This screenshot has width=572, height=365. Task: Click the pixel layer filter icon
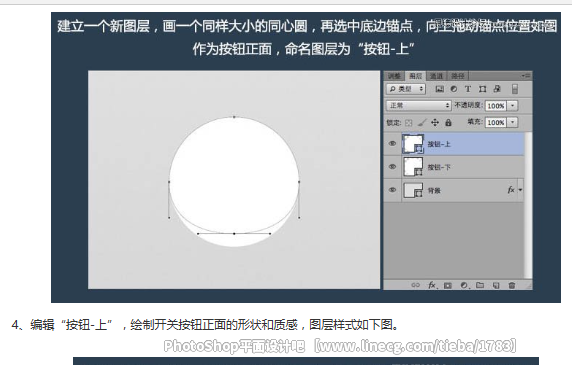coord(440,89)
